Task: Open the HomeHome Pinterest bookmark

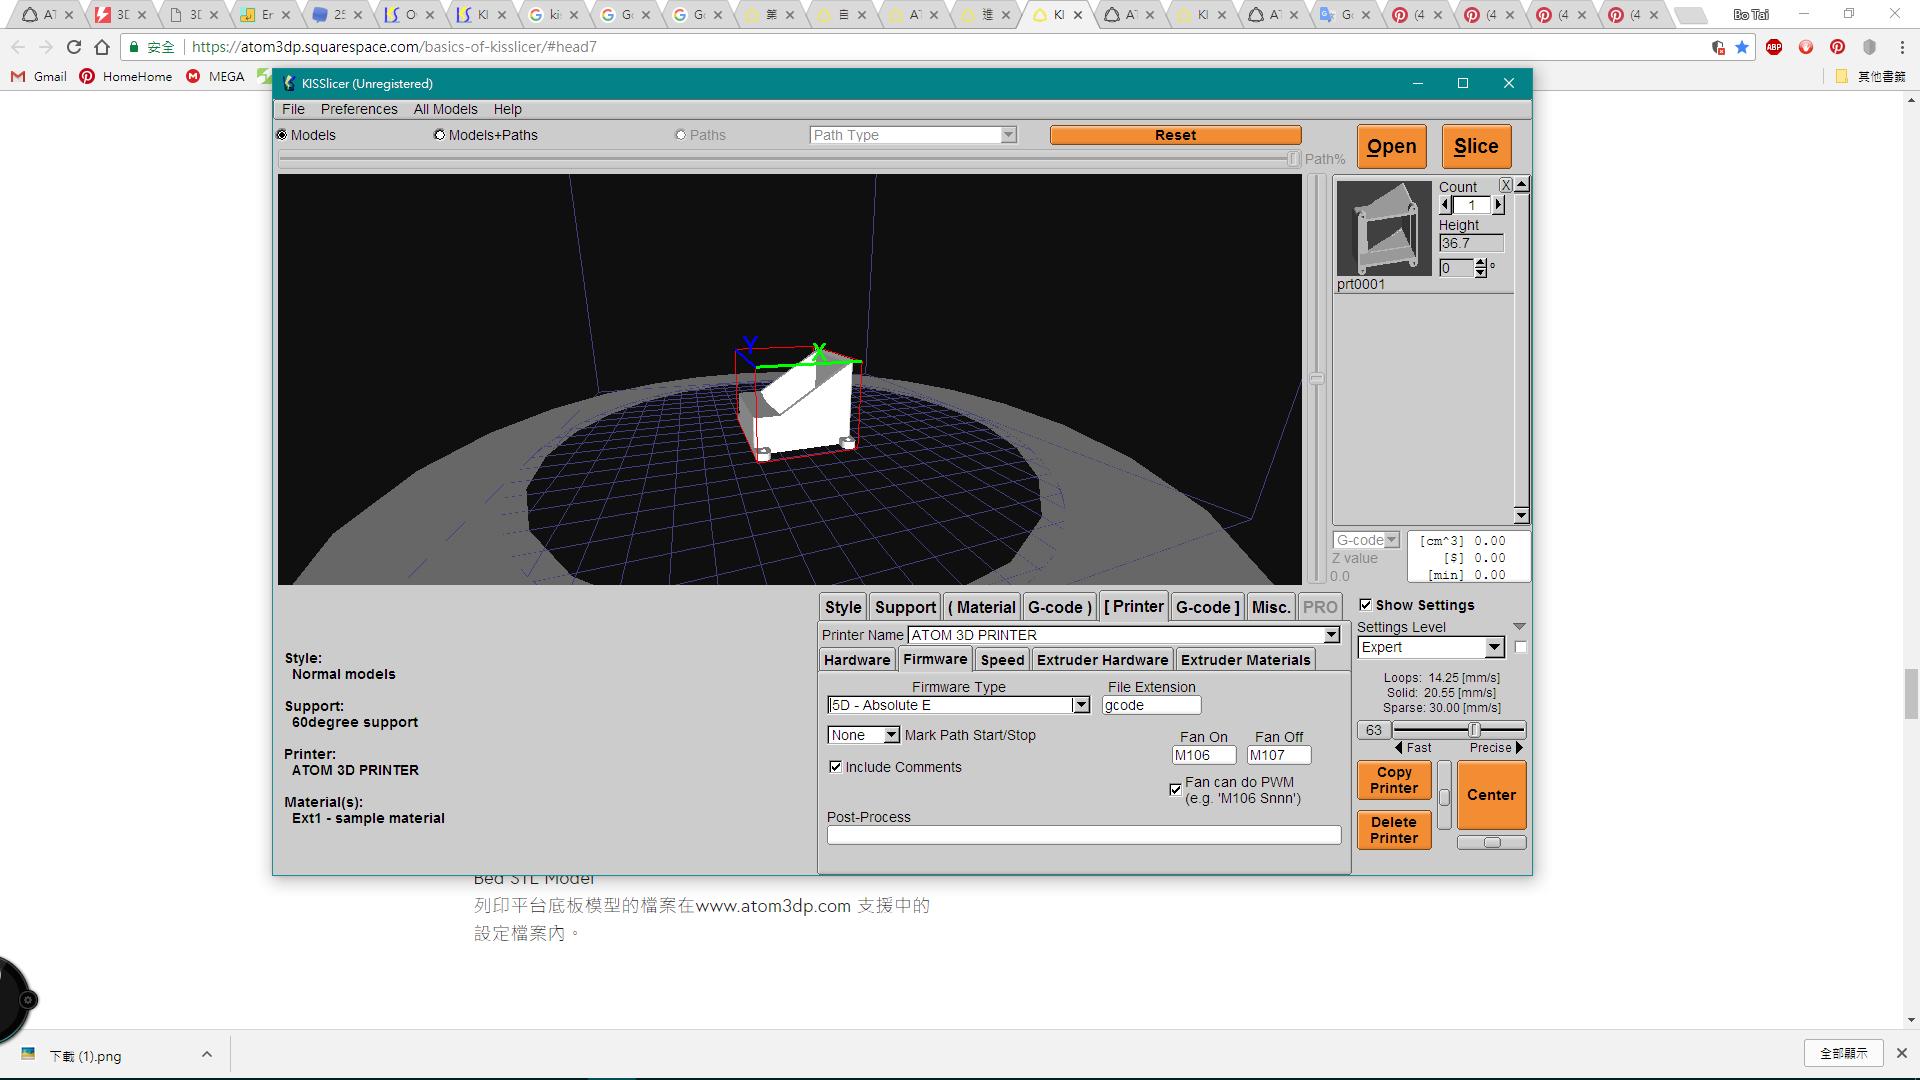Action: [126, 76]
